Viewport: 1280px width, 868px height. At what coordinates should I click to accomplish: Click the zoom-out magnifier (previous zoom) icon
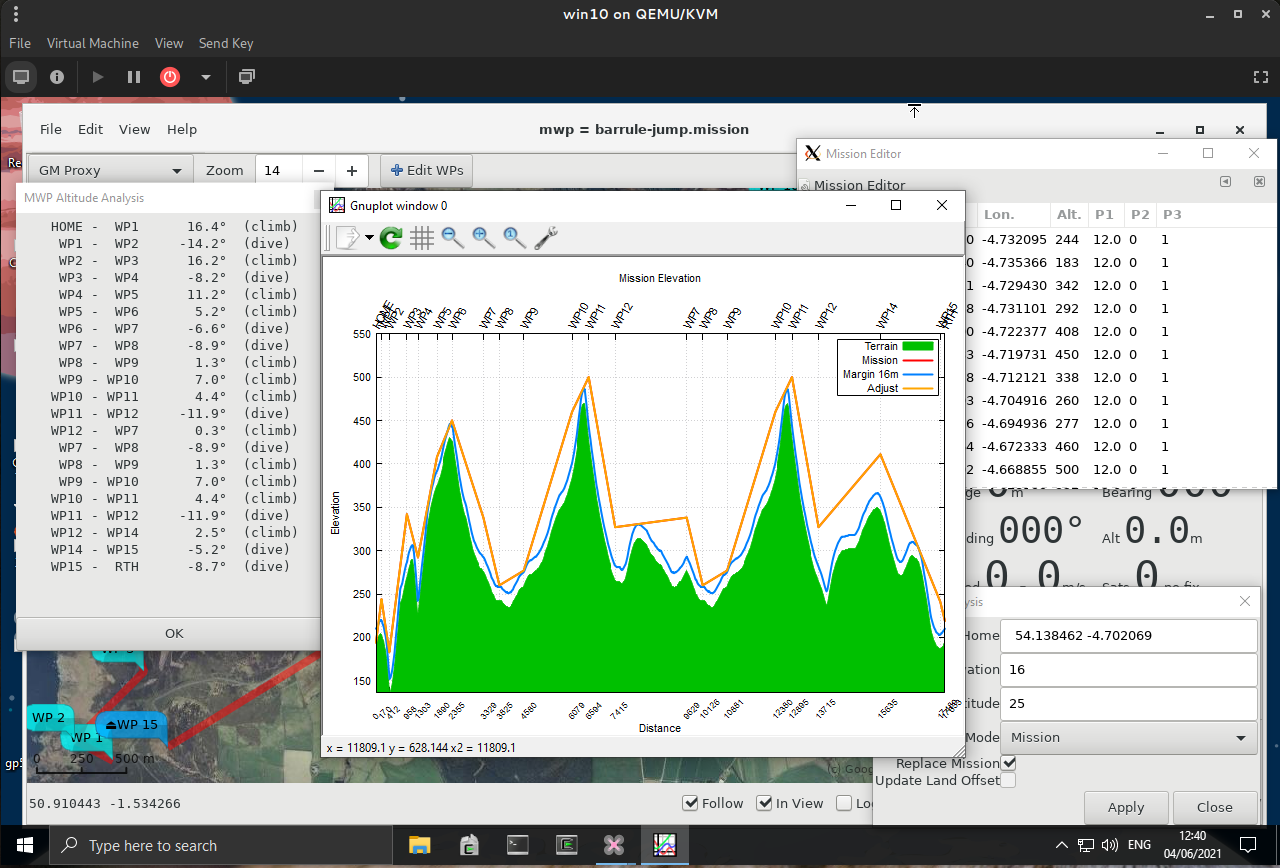(453, 238)
